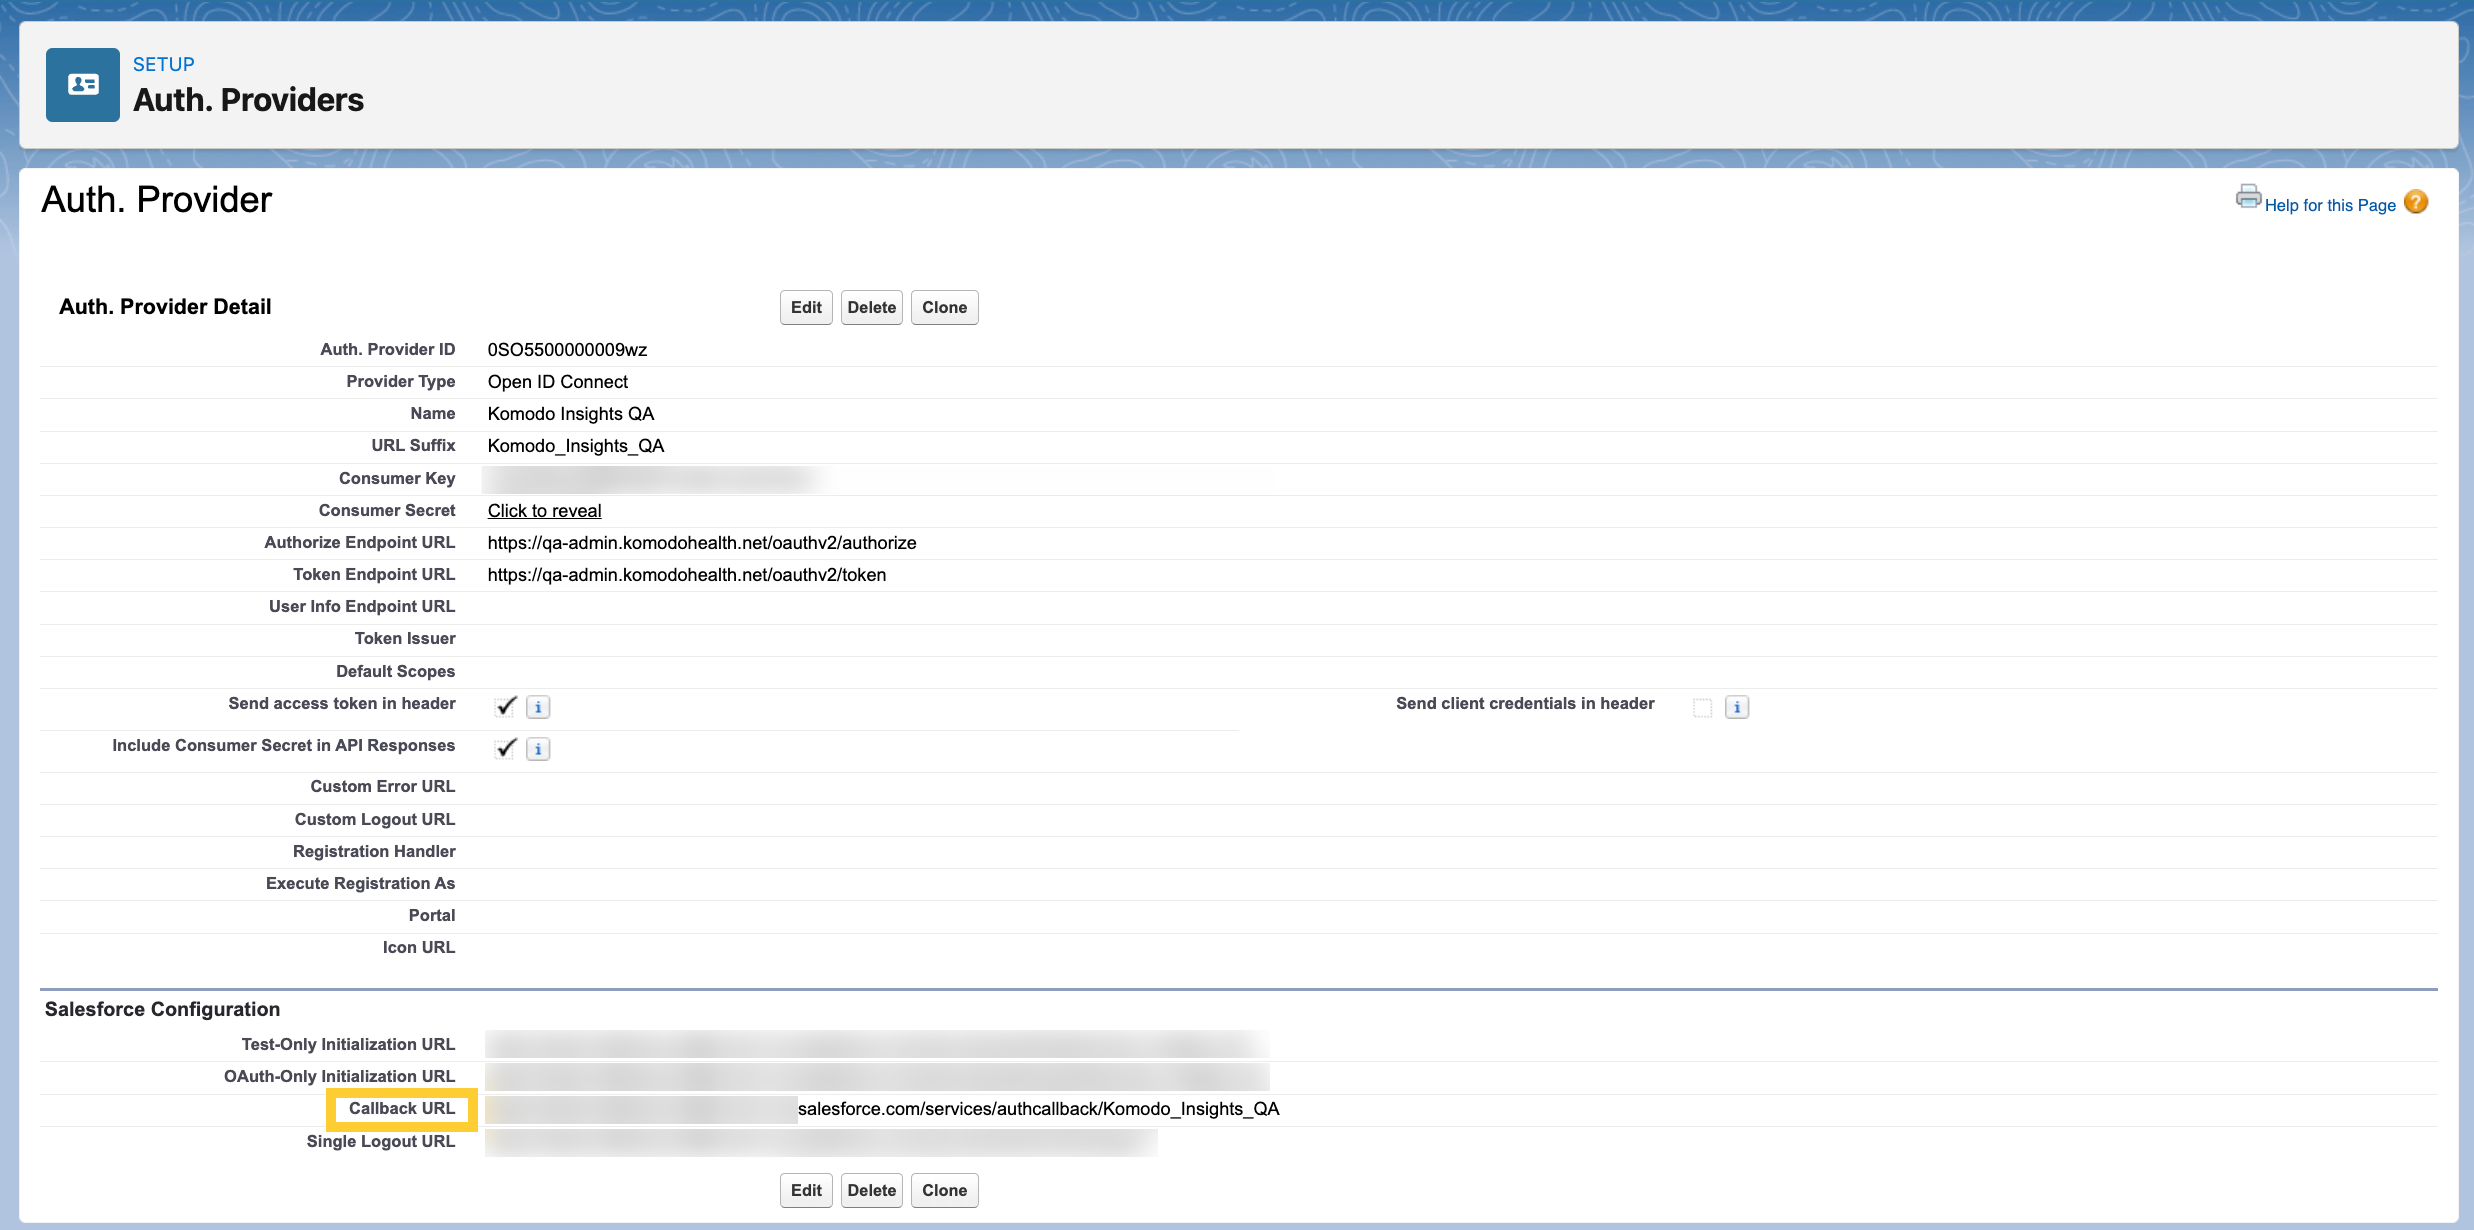This screenshot has width=2474, height=1230.
Task: Click the top Edit button
Action: [x=806, y=308]
